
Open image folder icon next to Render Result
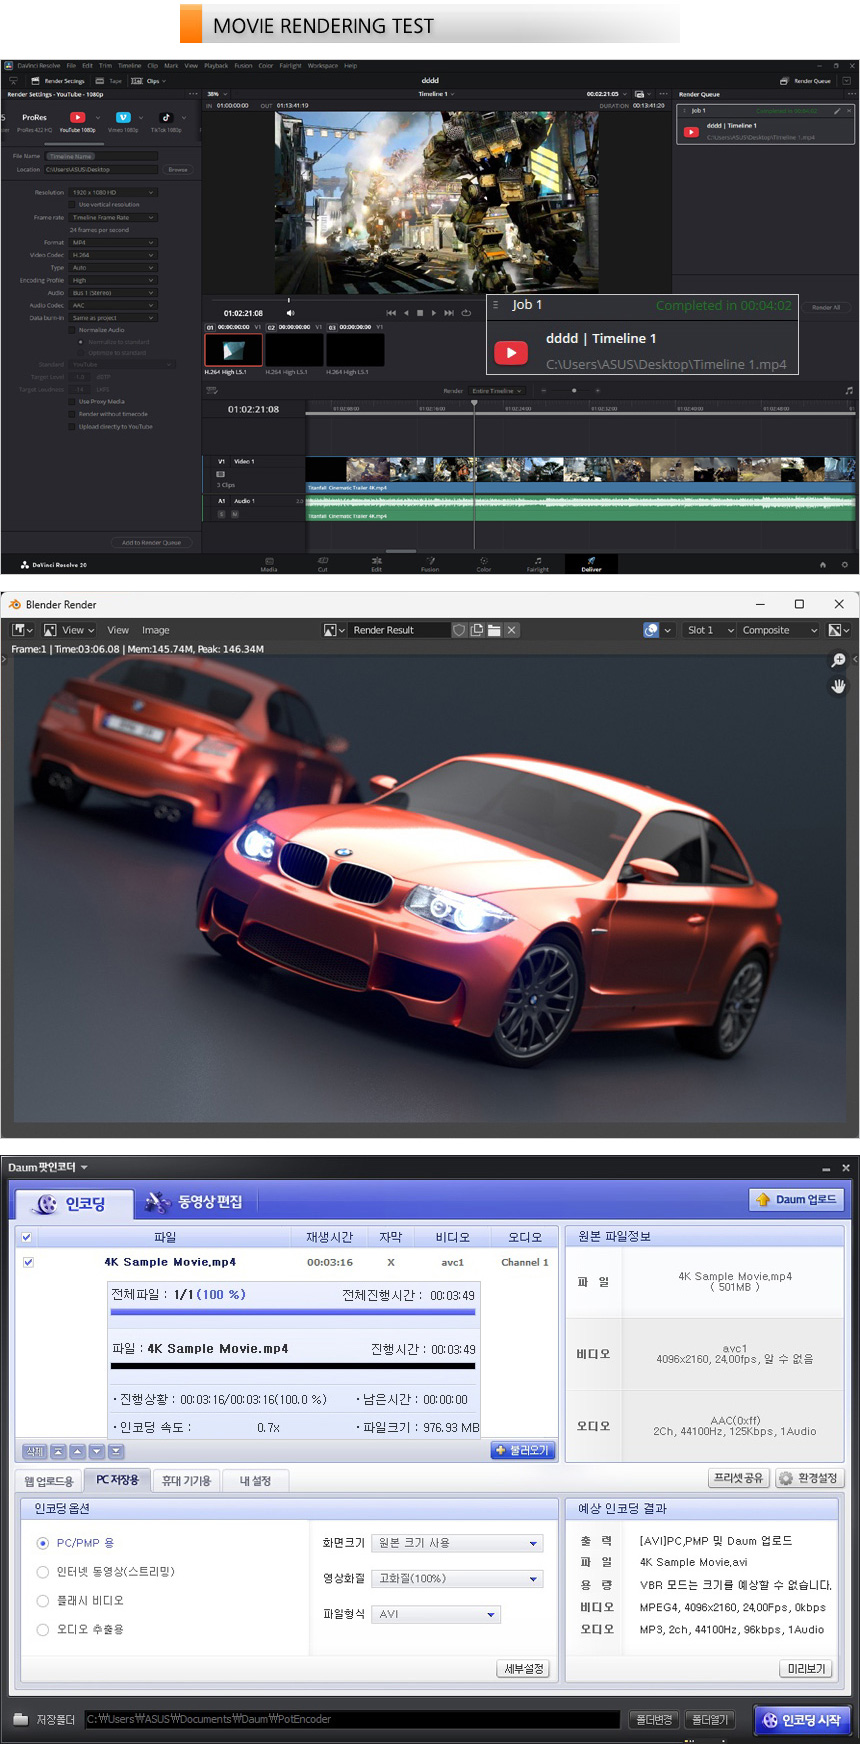pos(494,630)
